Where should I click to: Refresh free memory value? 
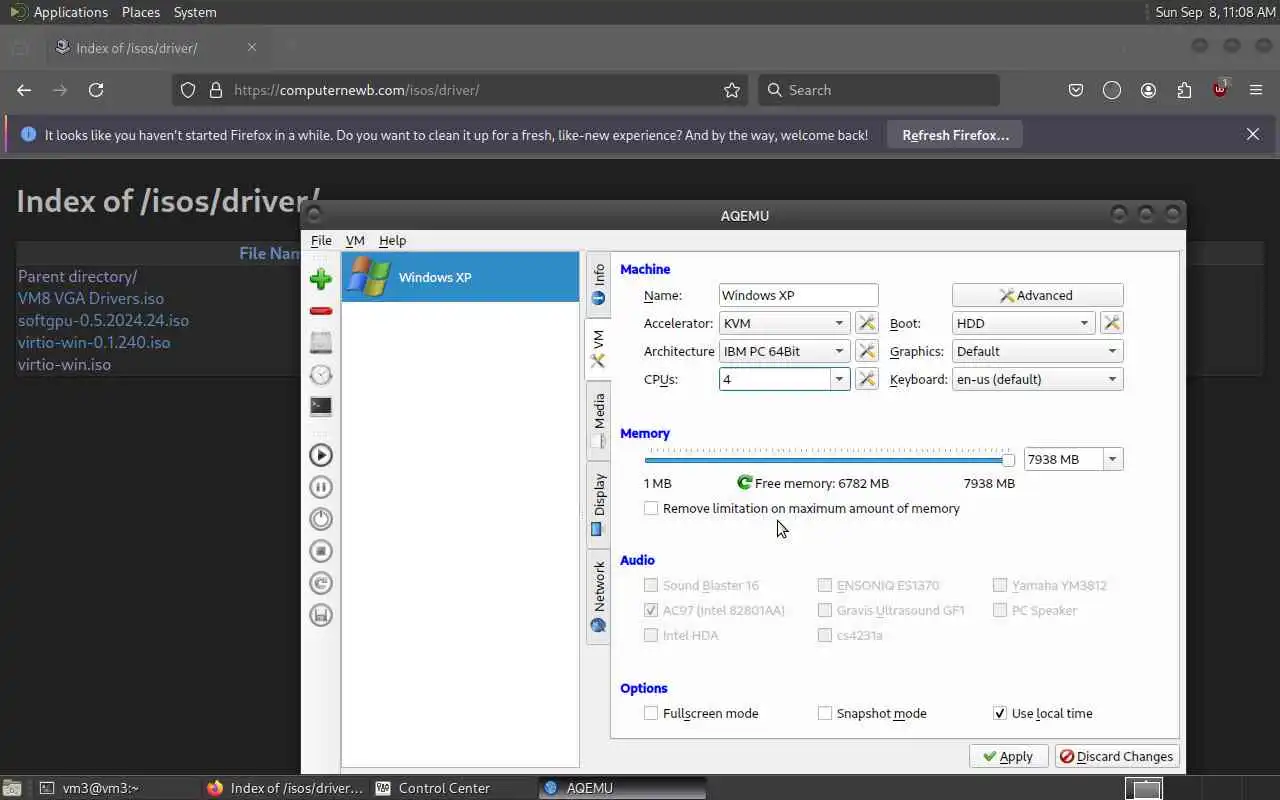tap(744, 483)
